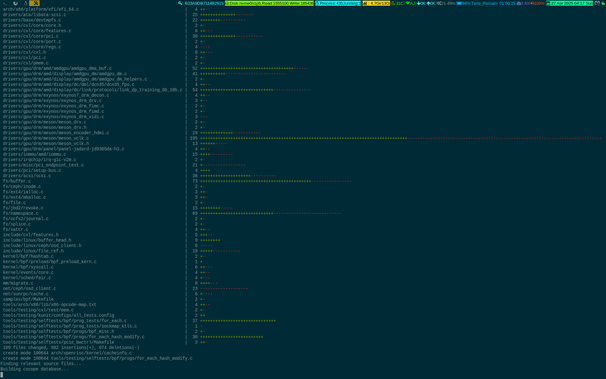Image resolution: width=606 pixels, height=379 pixels.
Task: Click the line include/linux/file_ref.h
Action: click(33, 251)
